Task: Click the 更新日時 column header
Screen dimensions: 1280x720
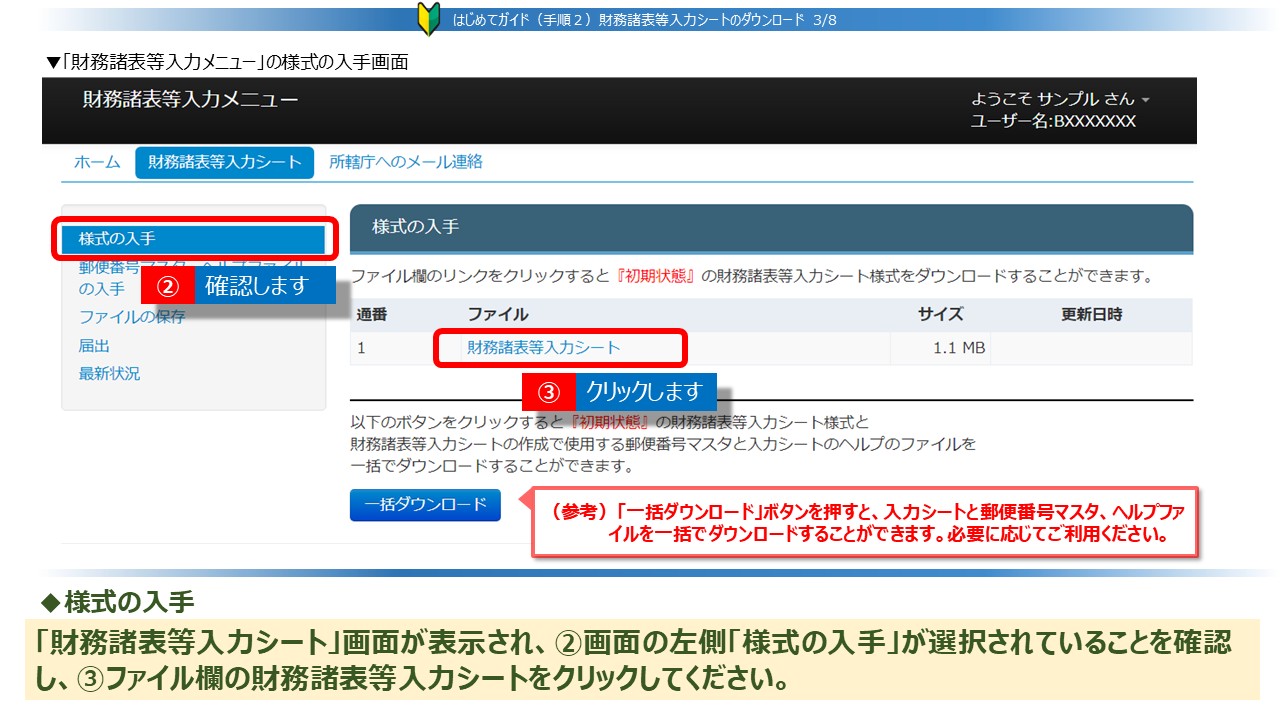Action: pyautogui.click(x=1091, y=314)
